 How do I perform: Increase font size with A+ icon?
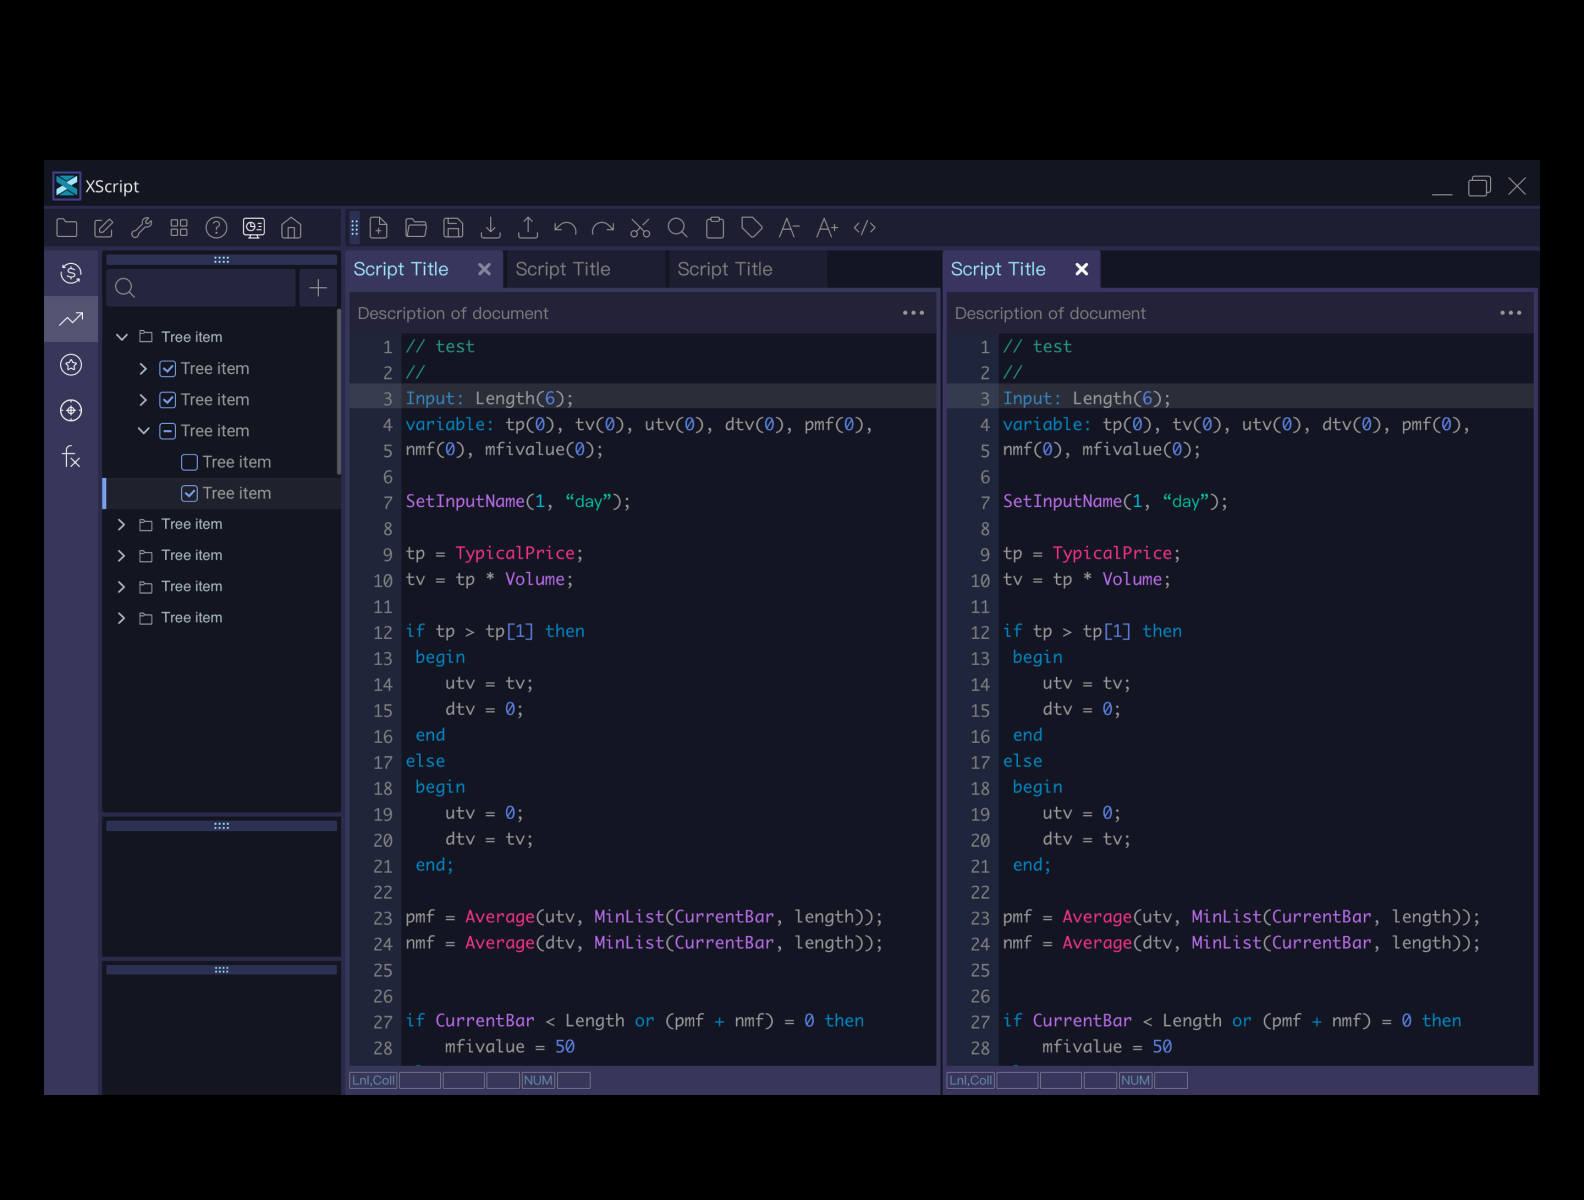click(x=827, y=228)
